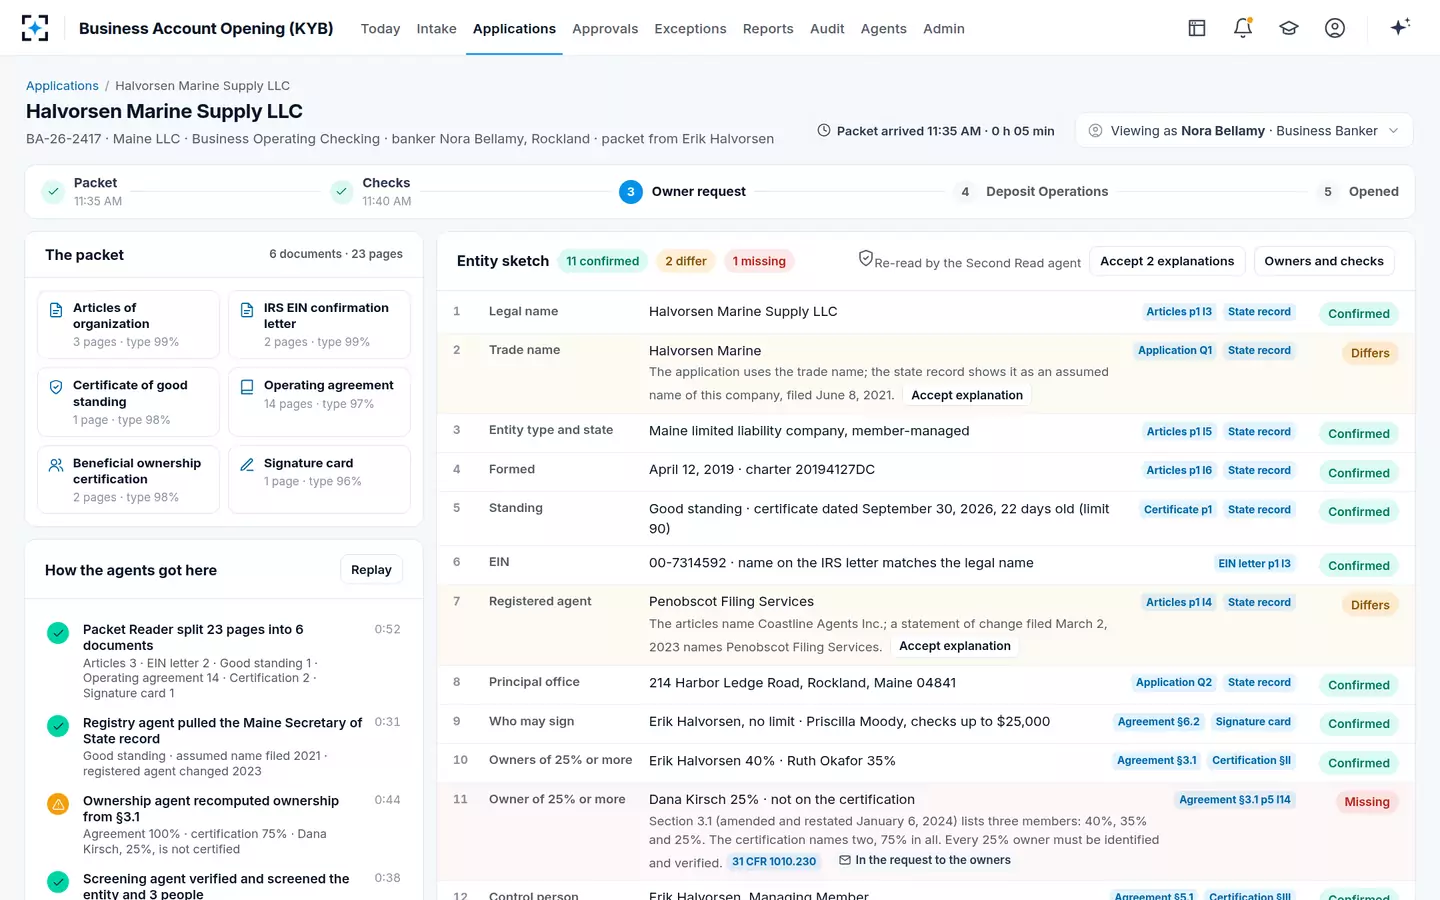Accept explanation for Trade name
The width and height of the screenshot is (1440, 900).
pos(967,395)
